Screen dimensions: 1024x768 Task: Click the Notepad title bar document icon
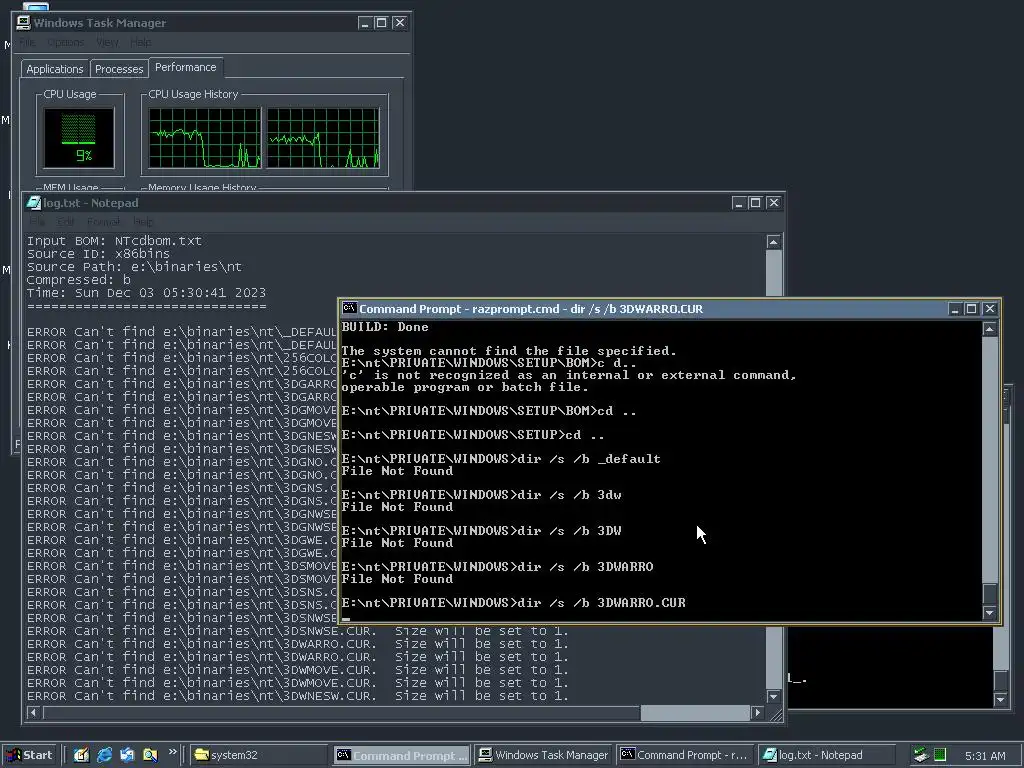(33, 202)
